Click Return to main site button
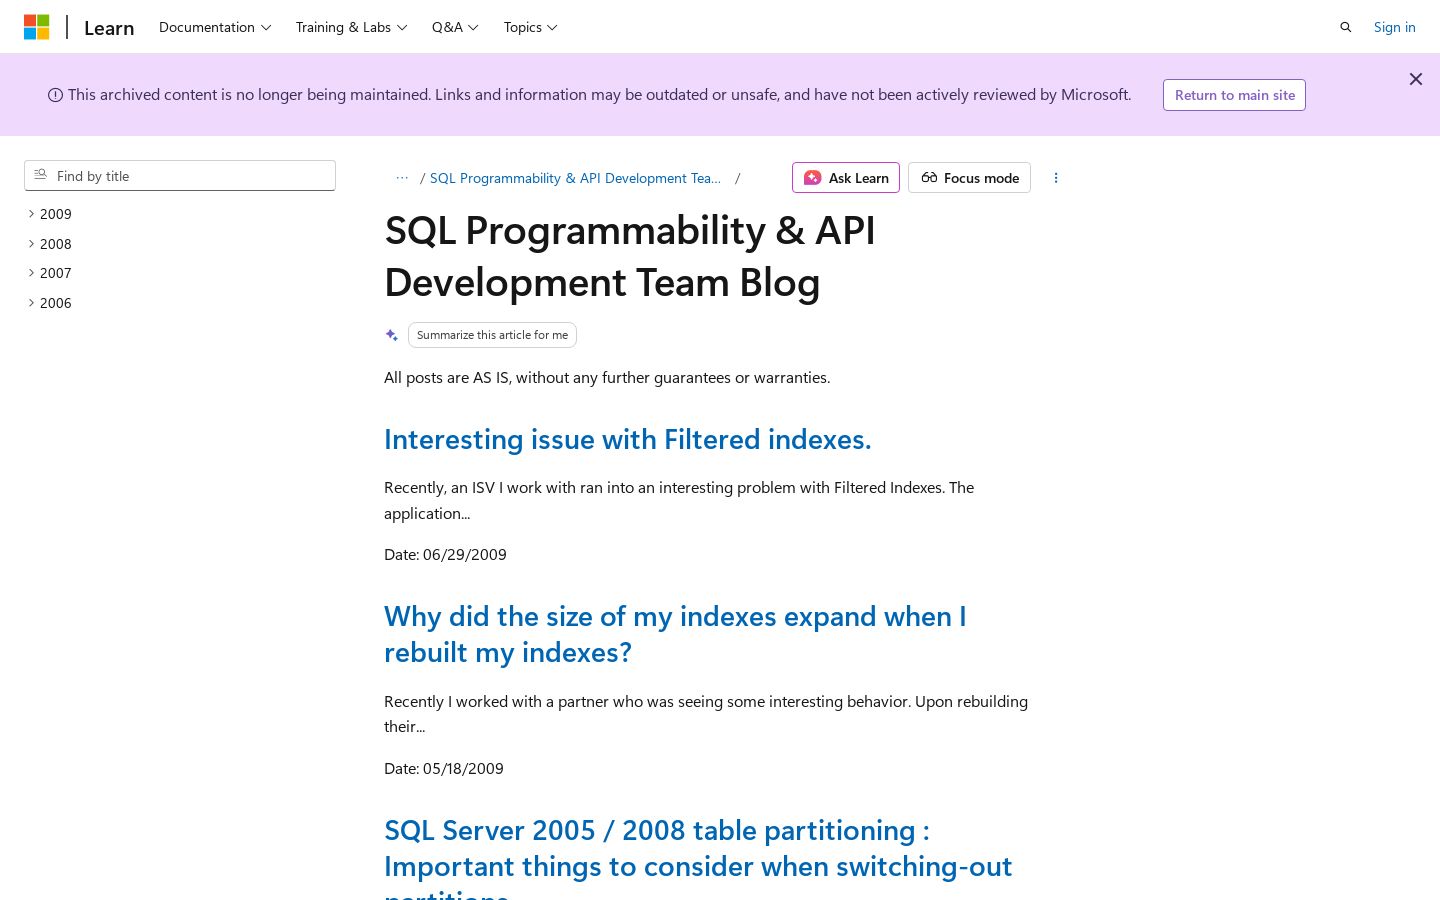The width and height of the screenshot is (1440, 900). tap(1234, 95)
